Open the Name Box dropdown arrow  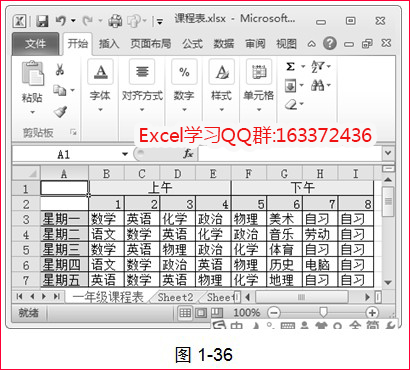point(125,154)
